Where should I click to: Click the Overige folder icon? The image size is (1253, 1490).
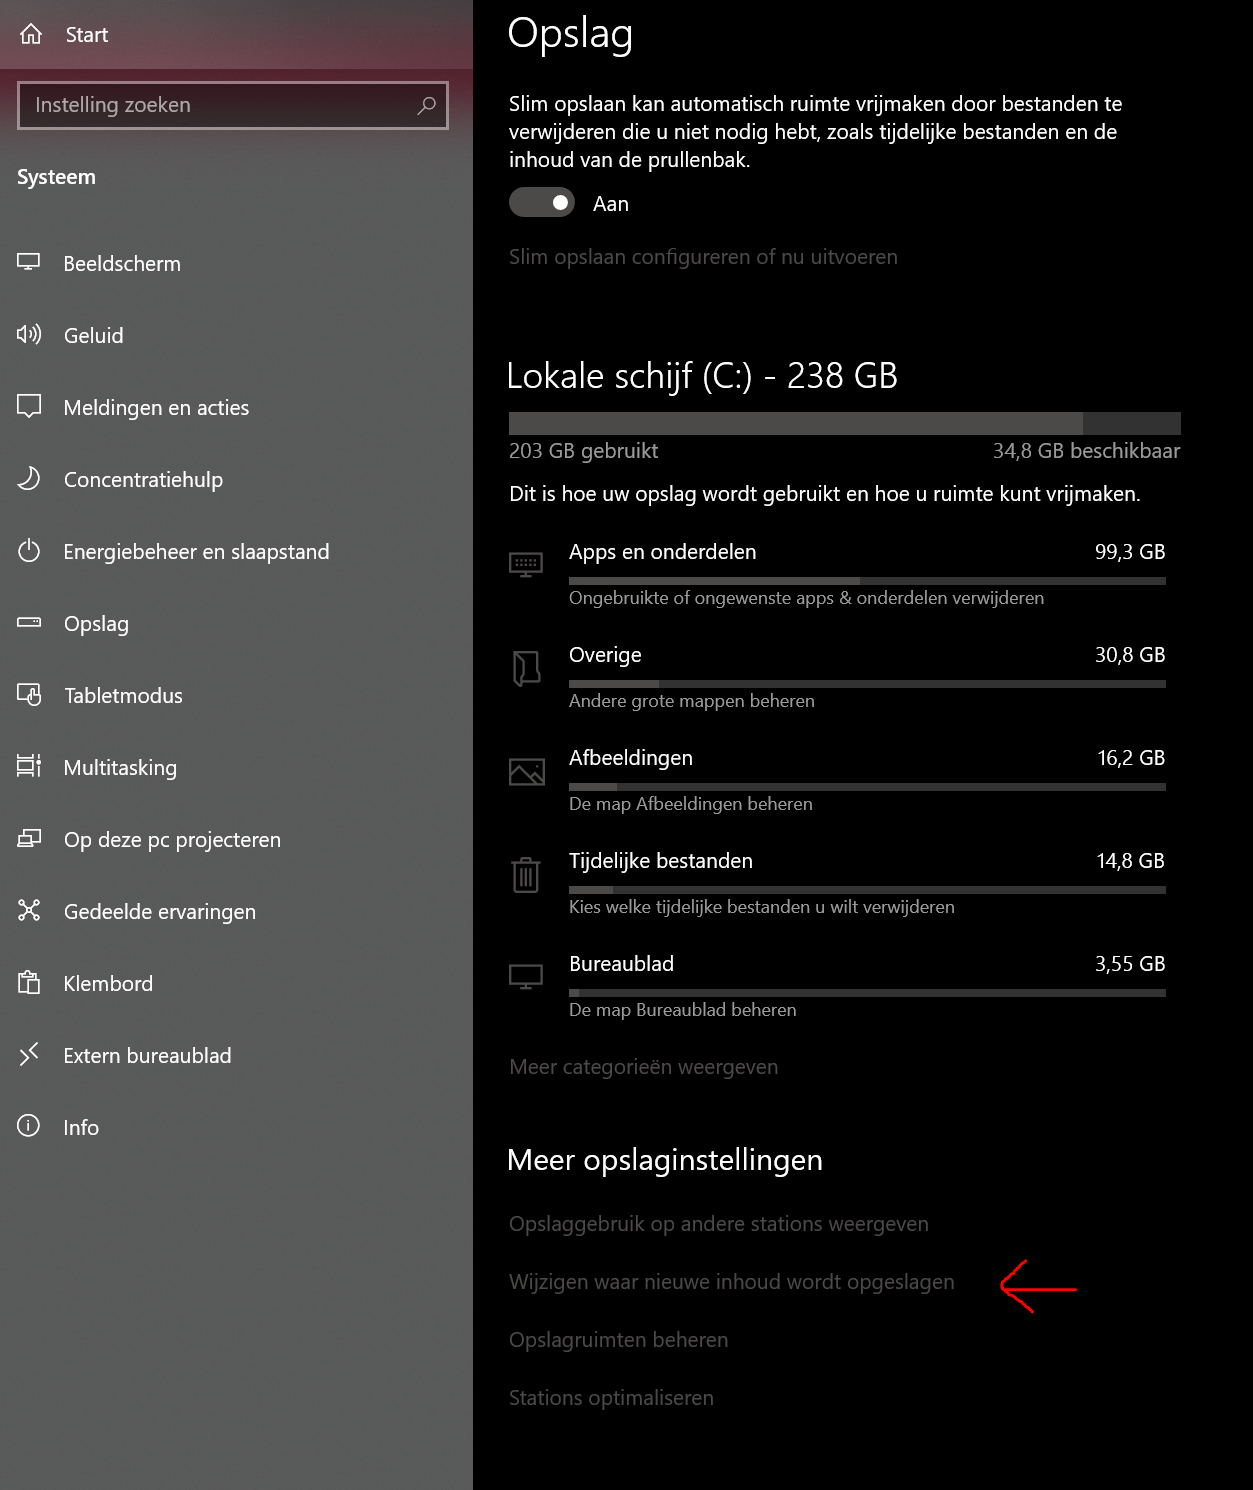tap(526, 668)
